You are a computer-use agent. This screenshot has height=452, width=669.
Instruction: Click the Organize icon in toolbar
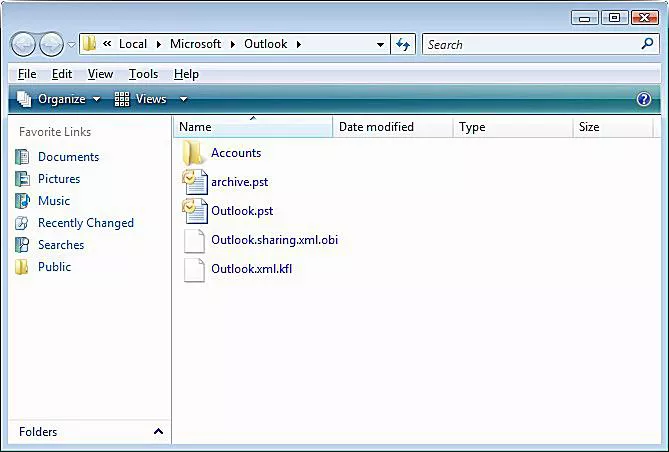24,99
